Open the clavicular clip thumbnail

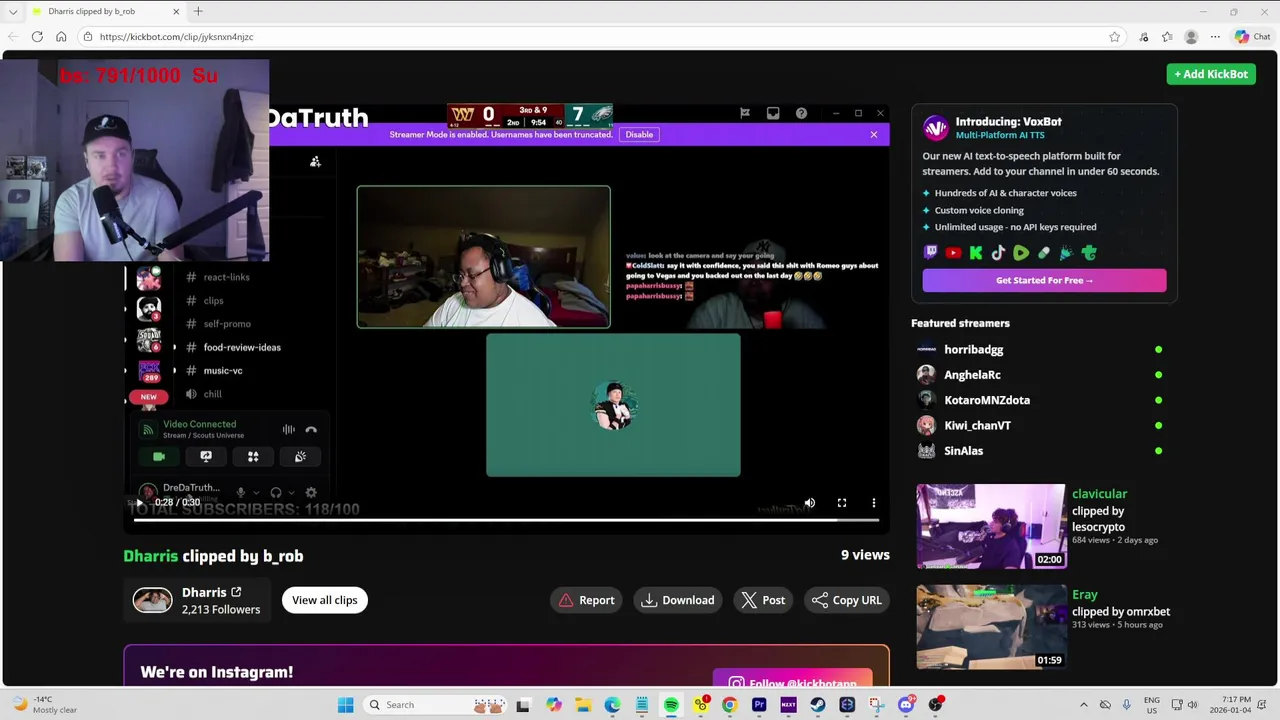tap(991, 527)
